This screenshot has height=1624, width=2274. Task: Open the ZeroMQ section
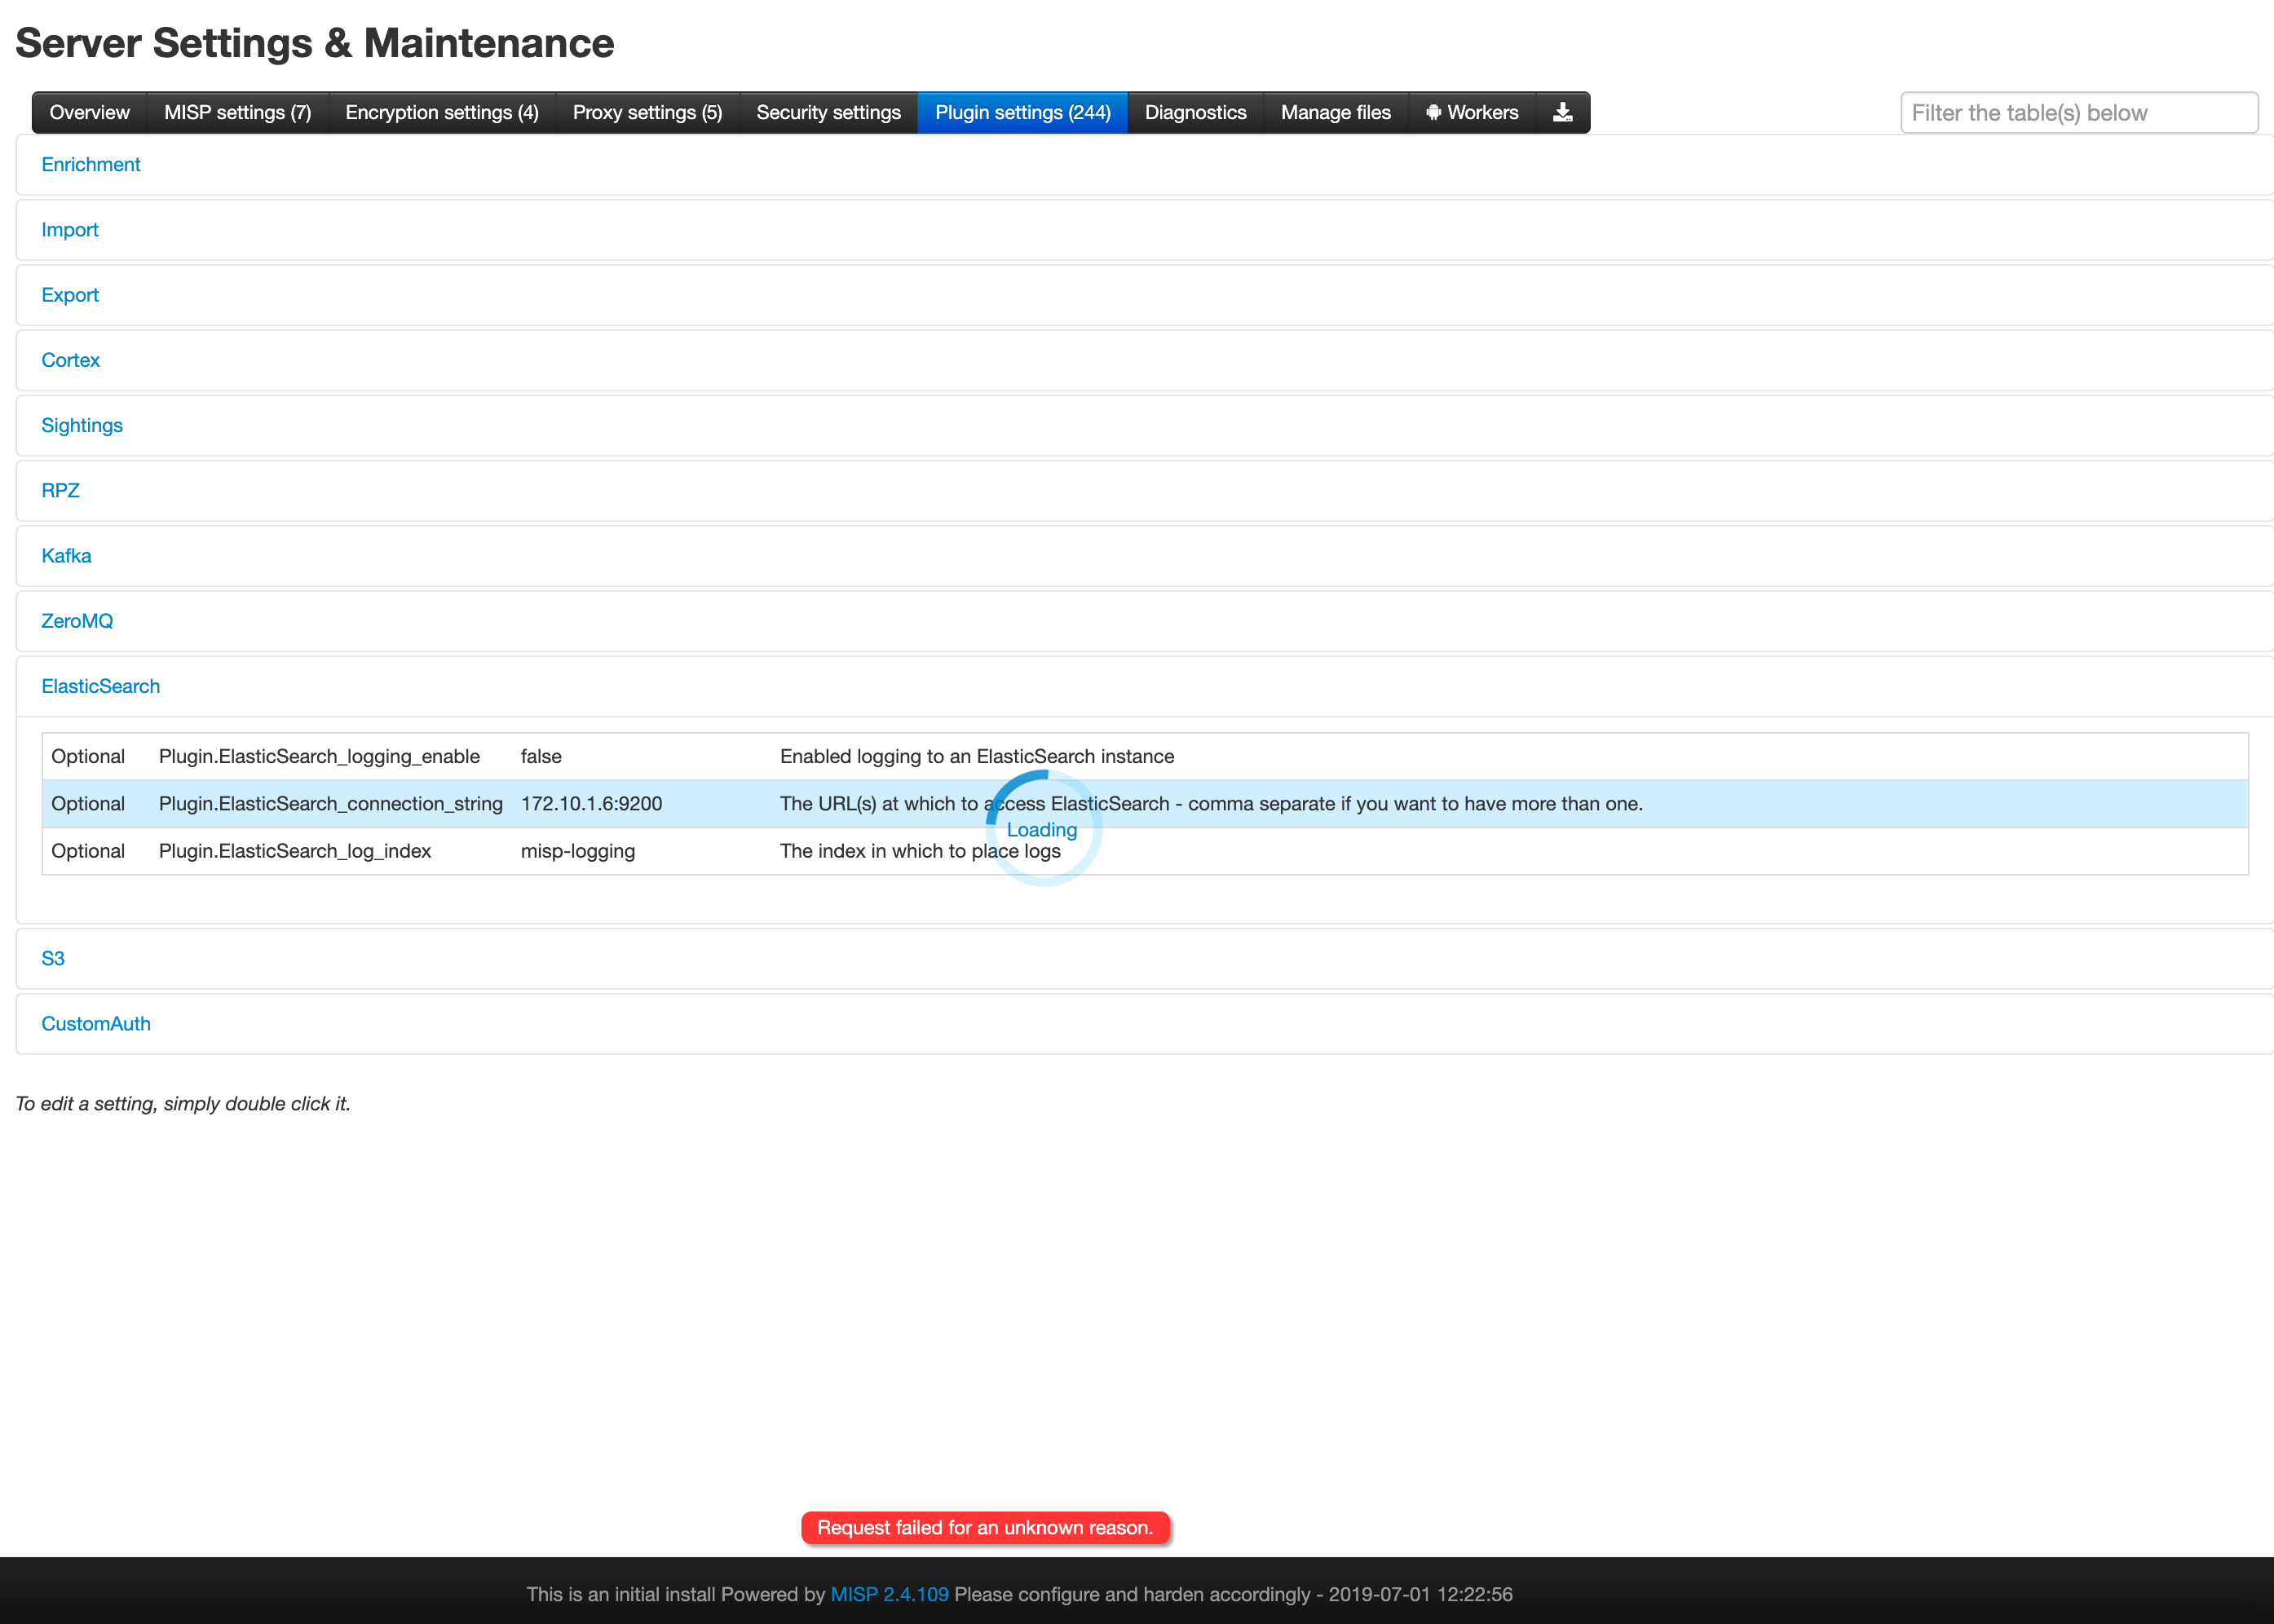click(77, 621)
